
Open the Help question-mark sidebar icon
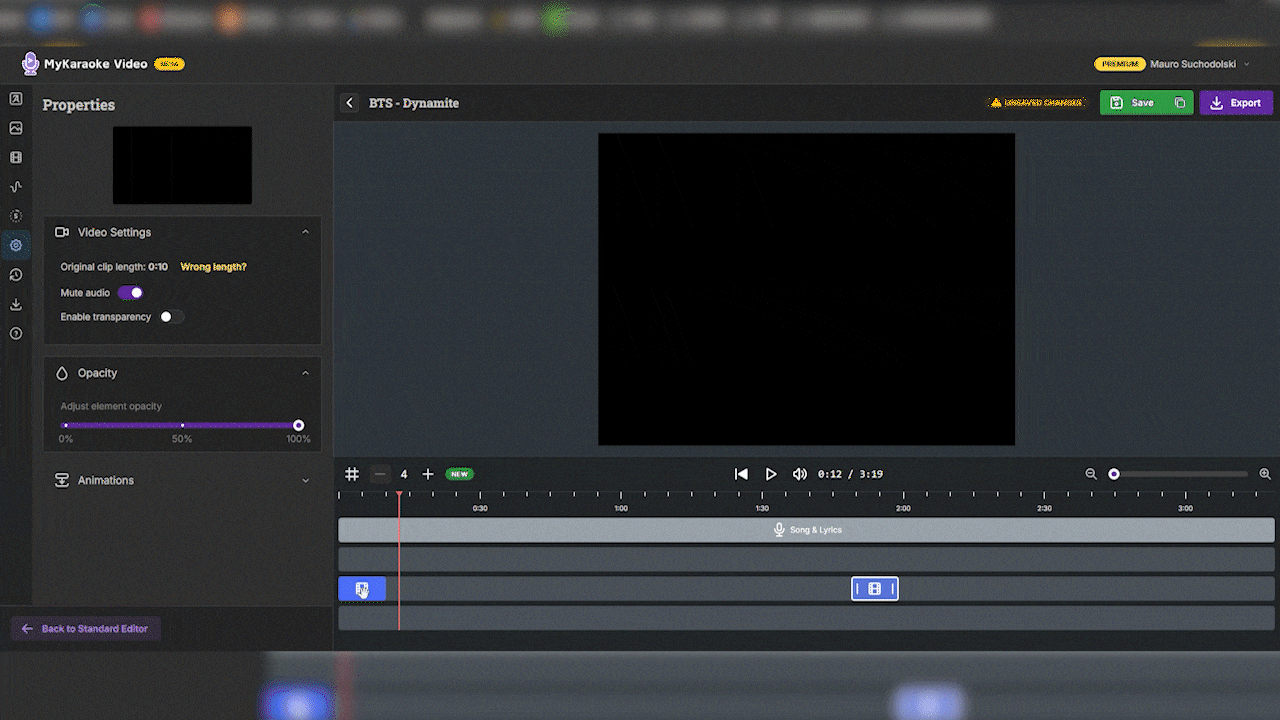point(16,333)
